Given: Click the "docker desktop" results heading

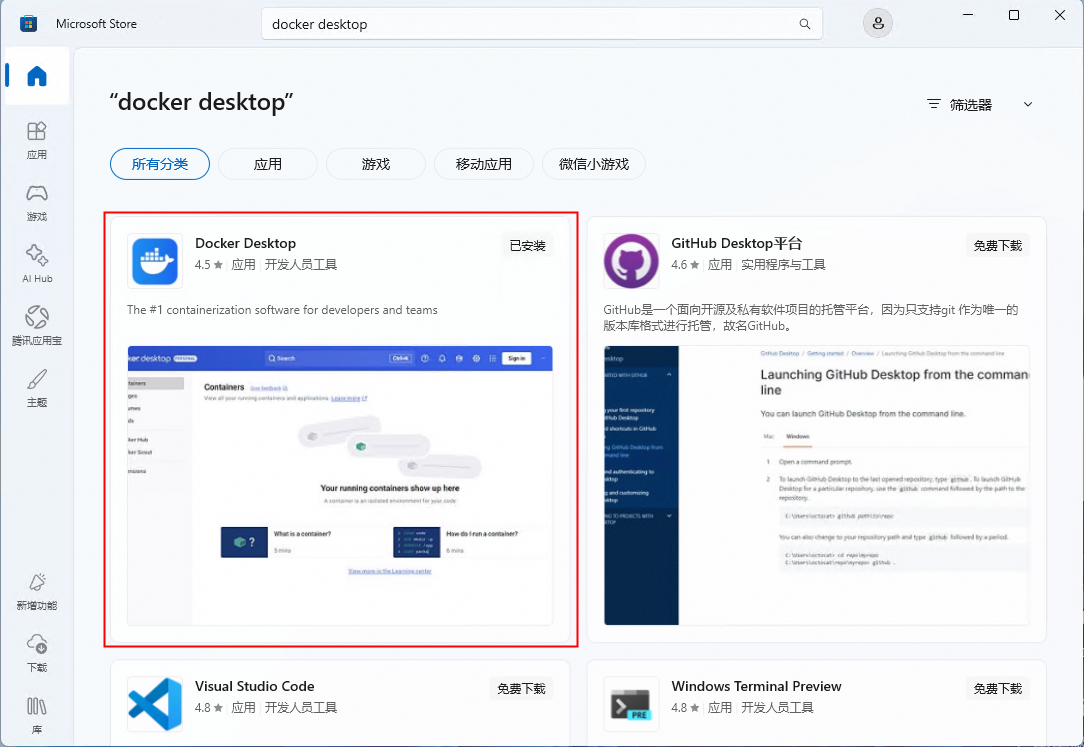Looking at the screenshot, I should (201, 102).
